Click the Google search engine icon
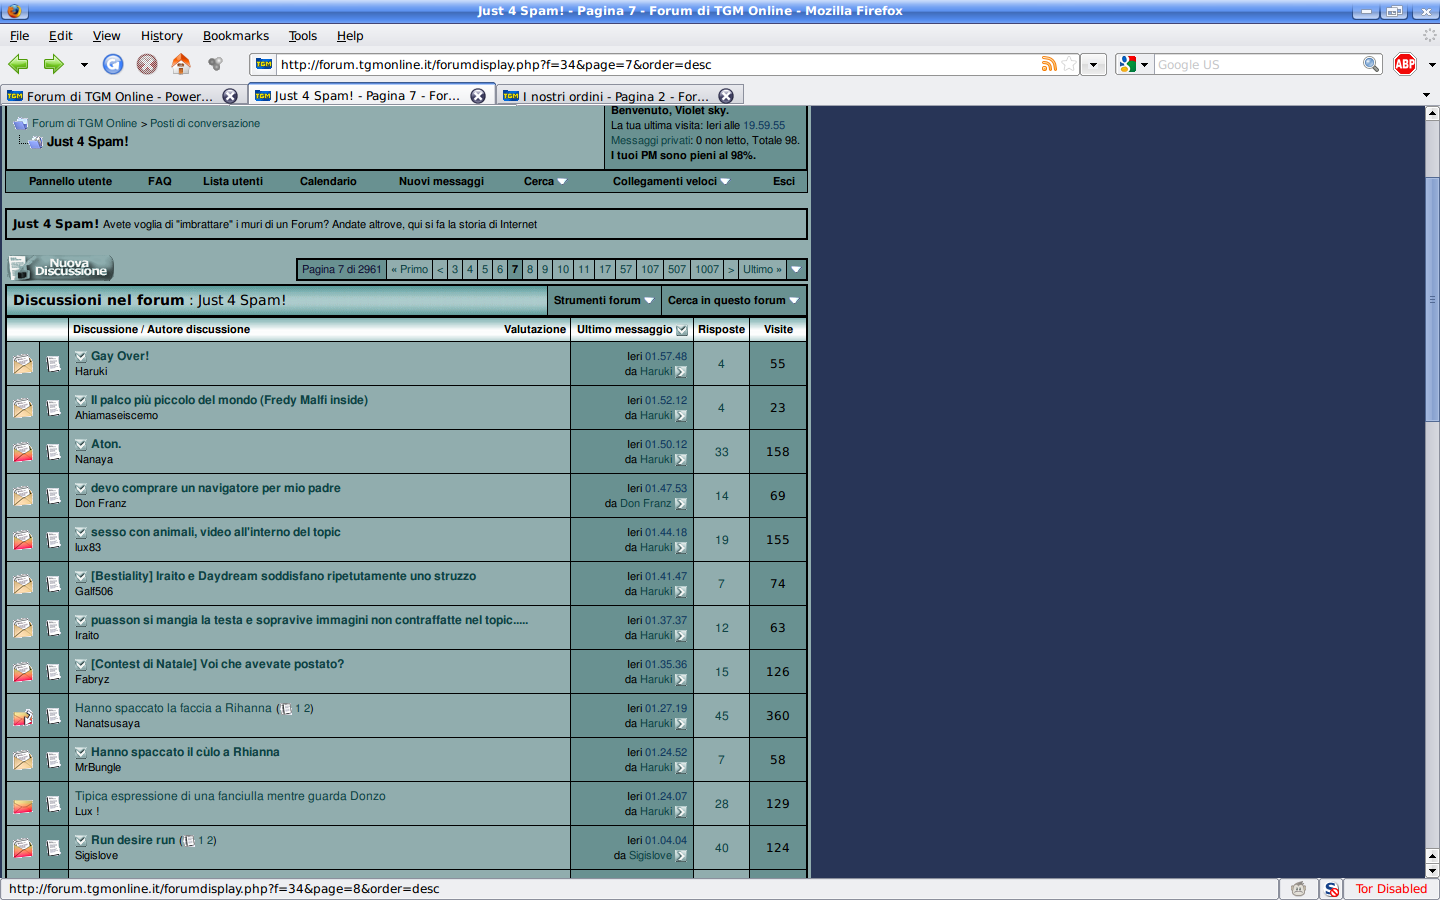 click(1128, 64)
